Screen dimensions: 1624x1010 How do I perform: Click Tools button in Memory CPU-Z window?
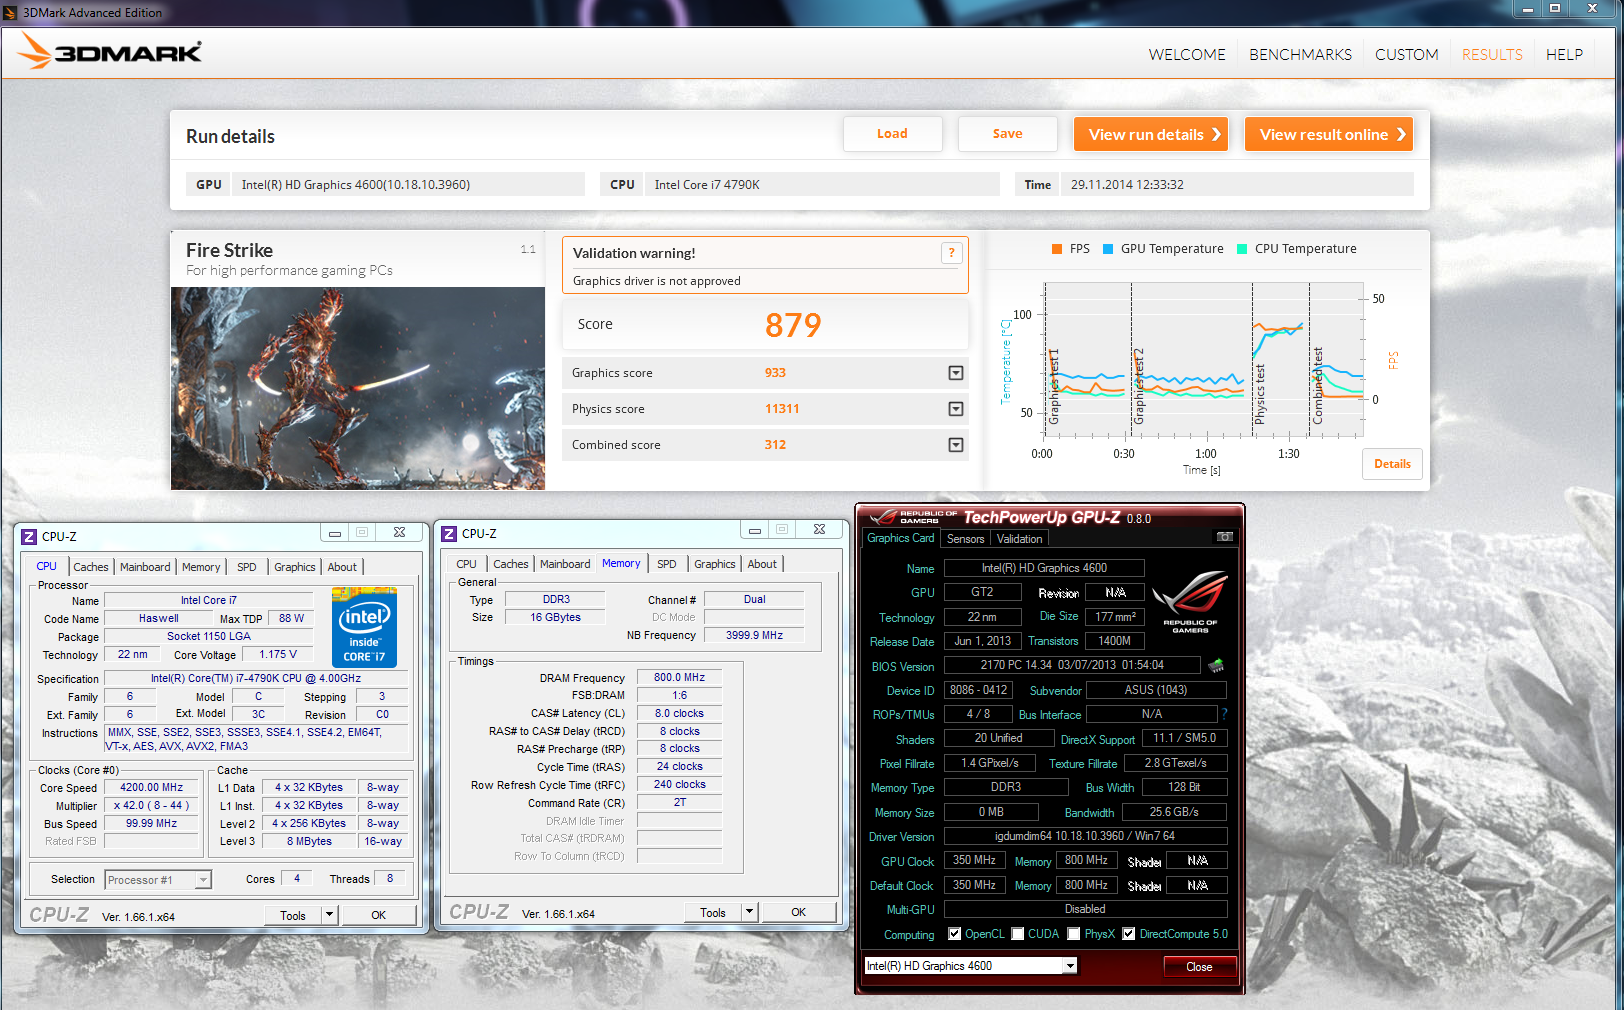[x=713, y=912]
